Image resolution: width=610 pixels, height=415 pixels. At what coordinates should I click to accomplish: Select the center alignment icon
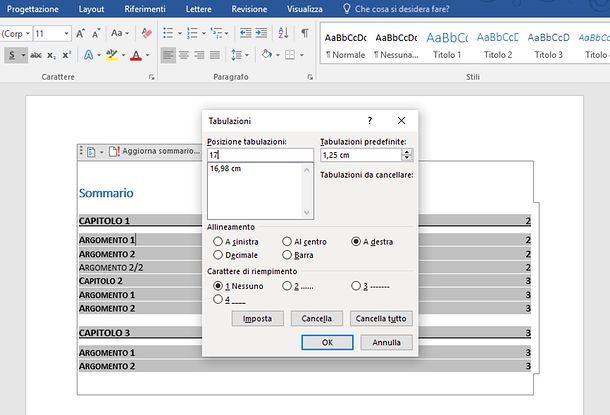[184, 55]
